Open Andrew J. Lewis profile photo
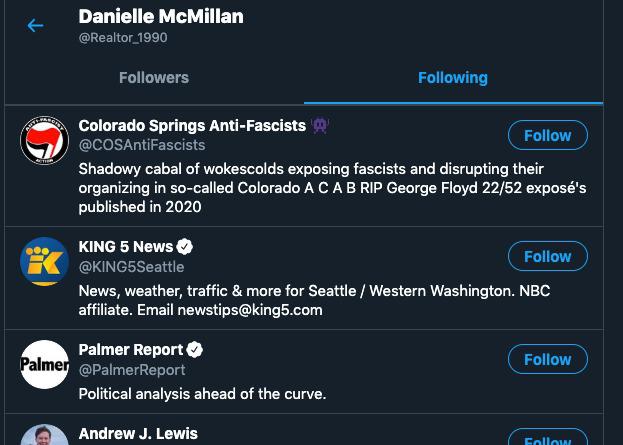Viewport: 623px width, 445px height. point(44,436)
